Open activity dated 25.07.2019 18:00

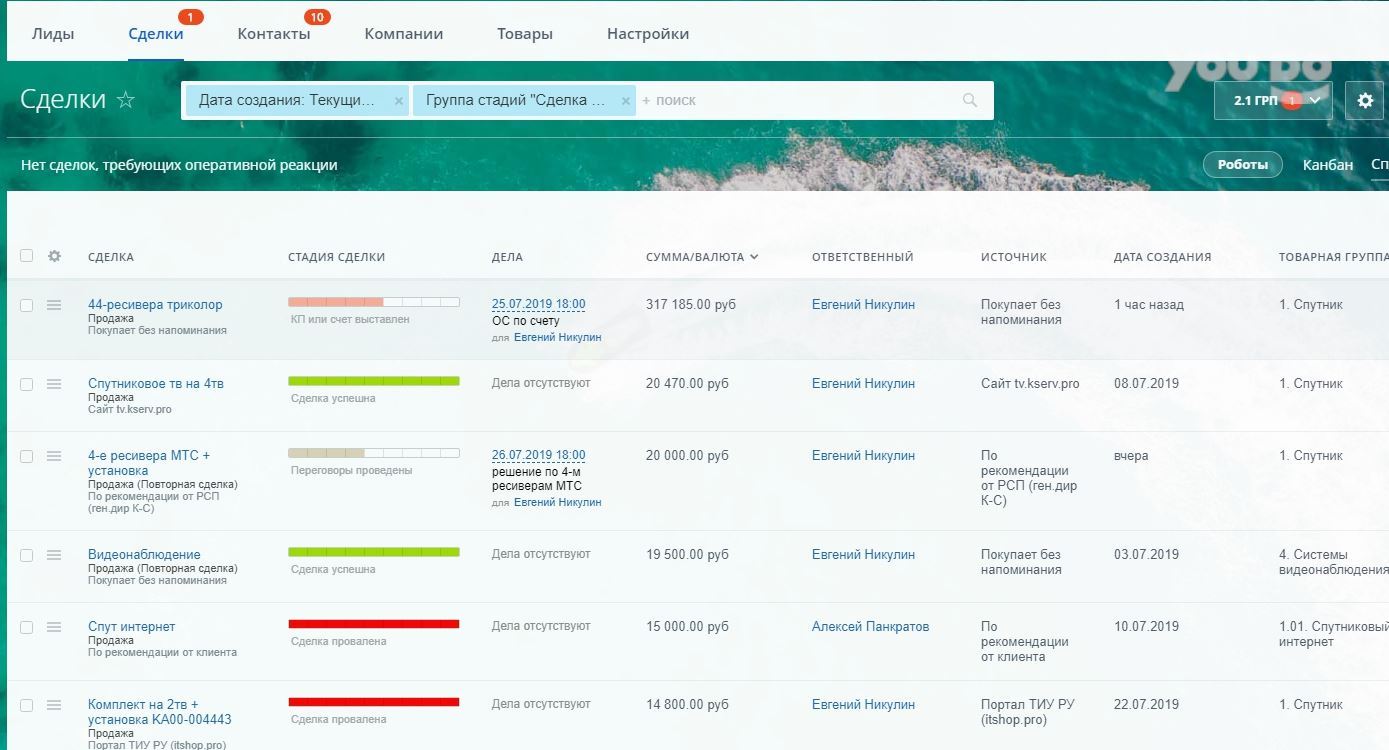(x=539, y=305)
